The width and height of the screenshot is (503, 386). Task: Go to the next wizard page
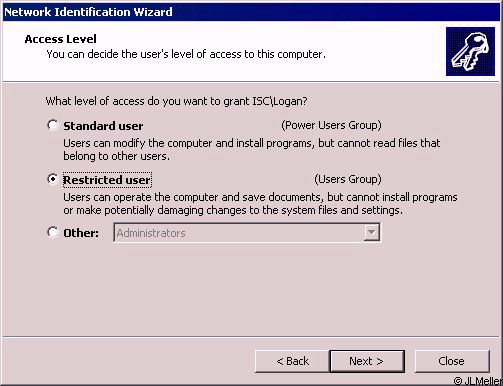pyautogui.click(x=367, y=361)
